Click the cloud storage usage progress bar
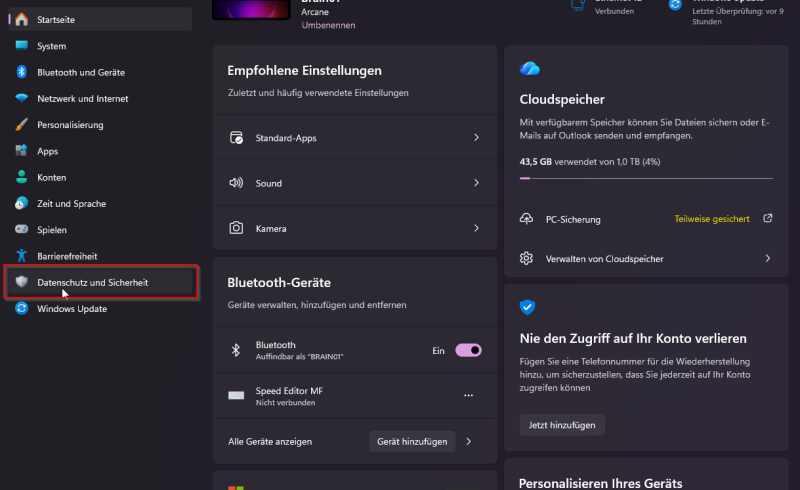Image resolution: width=800 pixels, height=490 pixels. coord(646,178)
